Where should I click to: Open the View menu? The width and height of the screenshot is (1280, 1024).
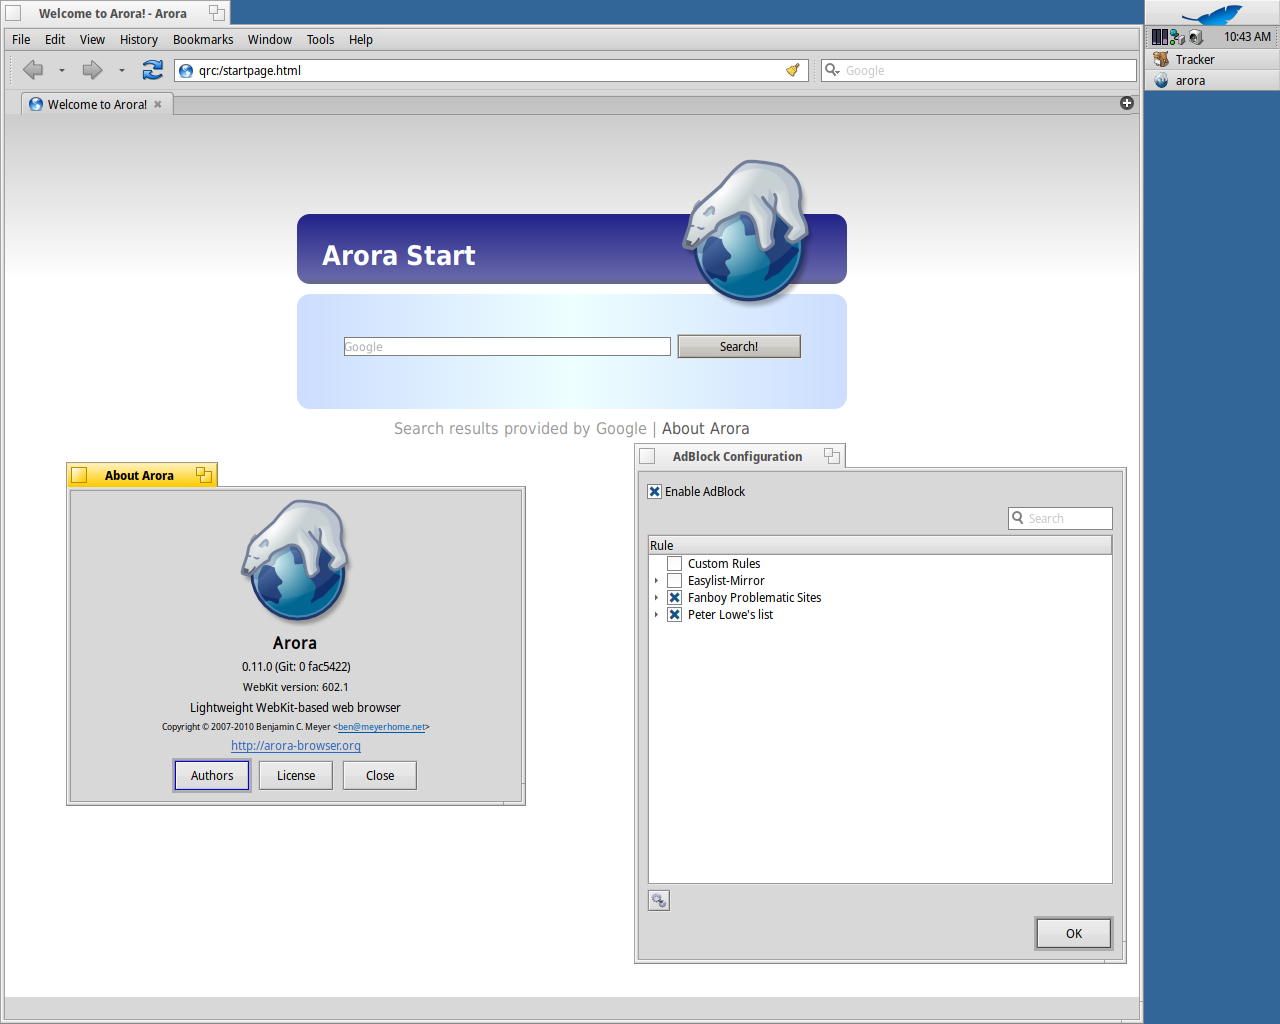(x=92, y=40)
